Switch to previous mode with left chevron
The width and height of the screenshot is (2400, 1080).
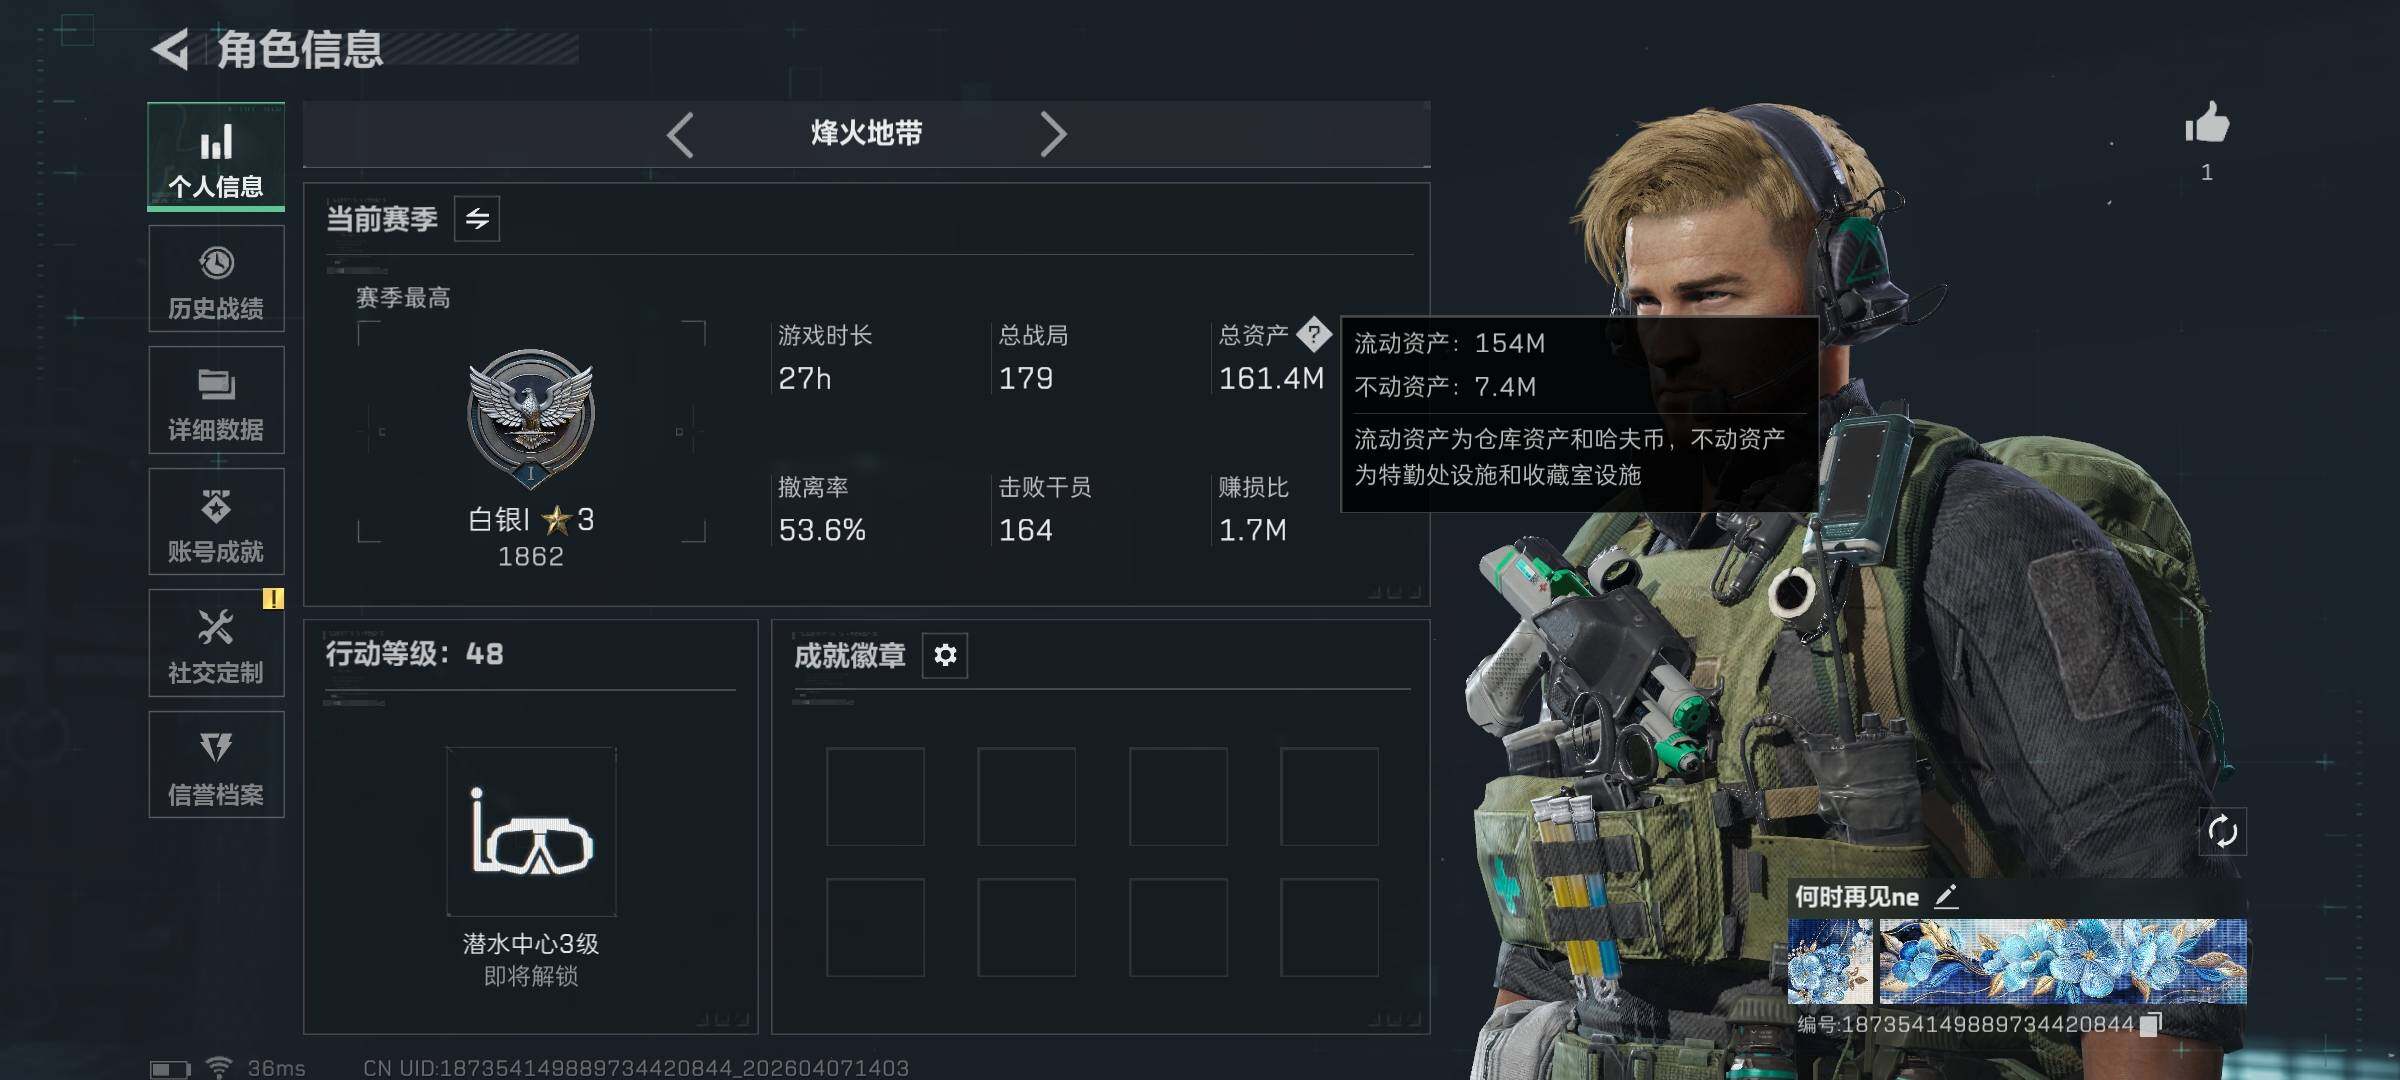pyautogui.click(x=680, y=134)
